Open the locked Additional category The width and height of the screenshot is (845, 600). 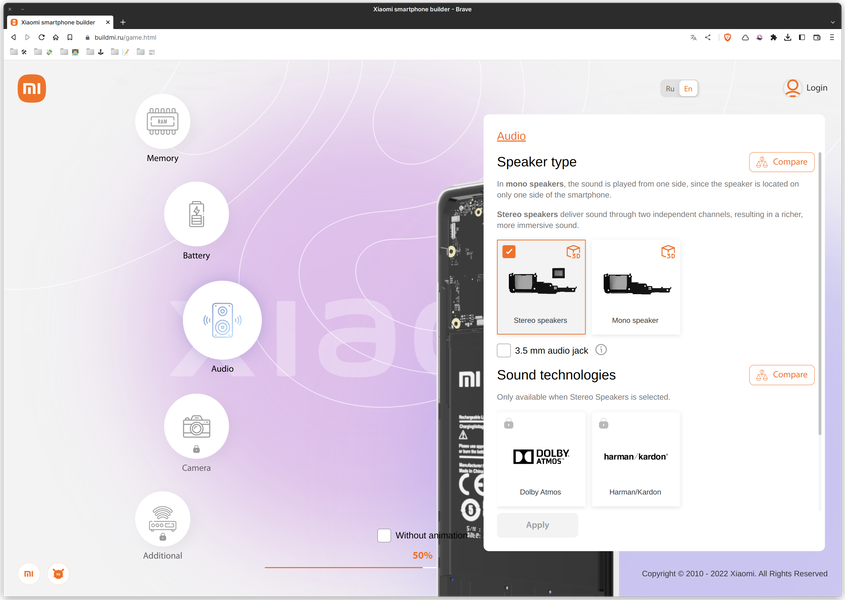pos(162,519)
